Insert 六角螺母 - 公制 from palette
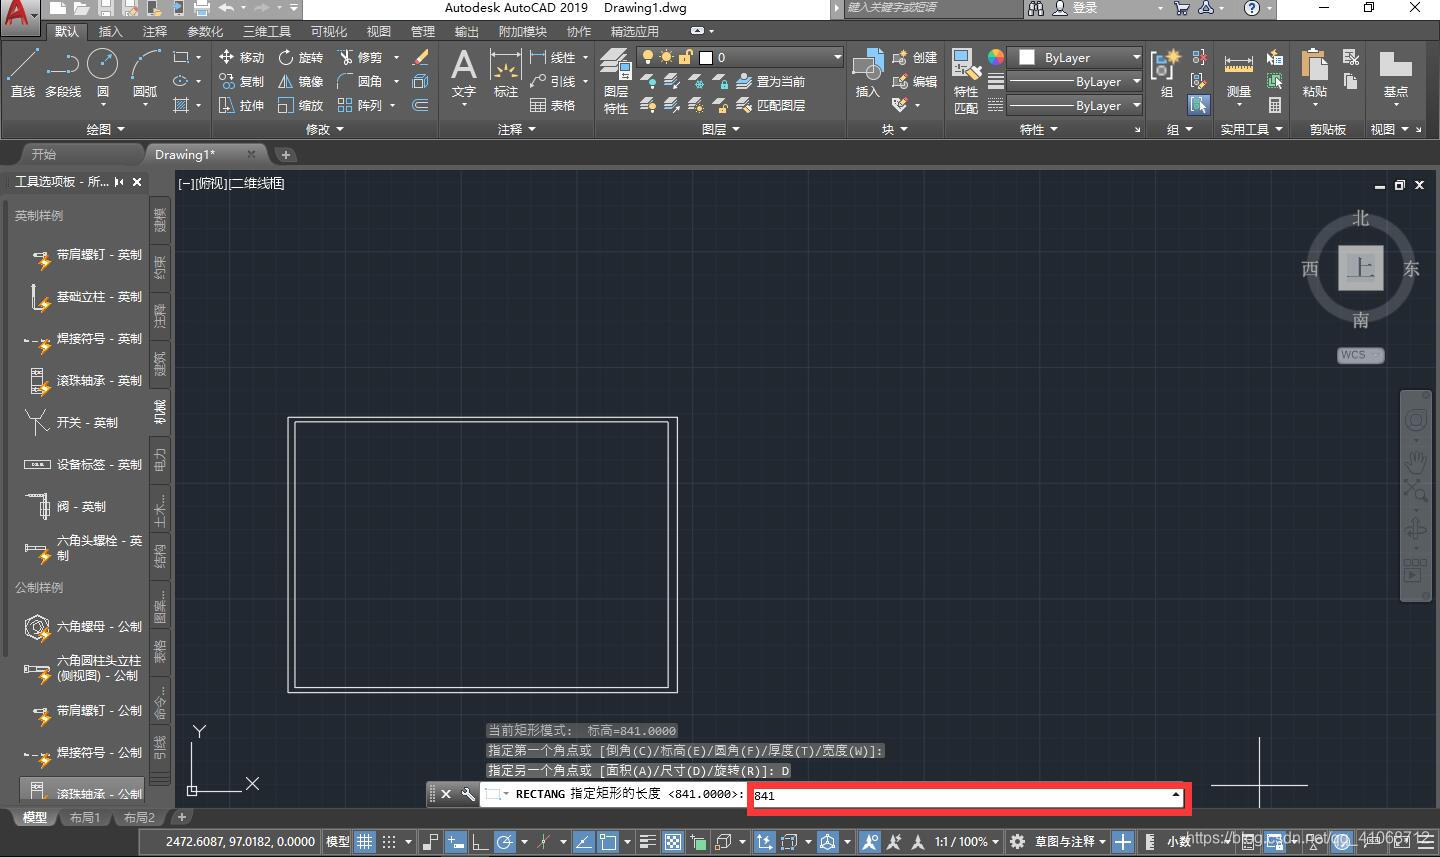1440x857 pixels. click(x=85, y=627)
